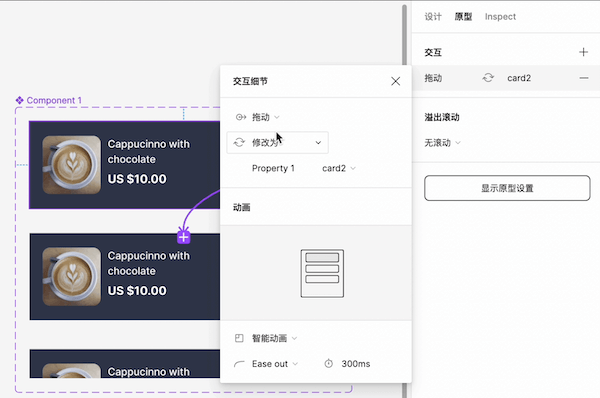Click the 溢出滚动 section heading
Screen dimensions: 600x398
[x=442, y=117]
